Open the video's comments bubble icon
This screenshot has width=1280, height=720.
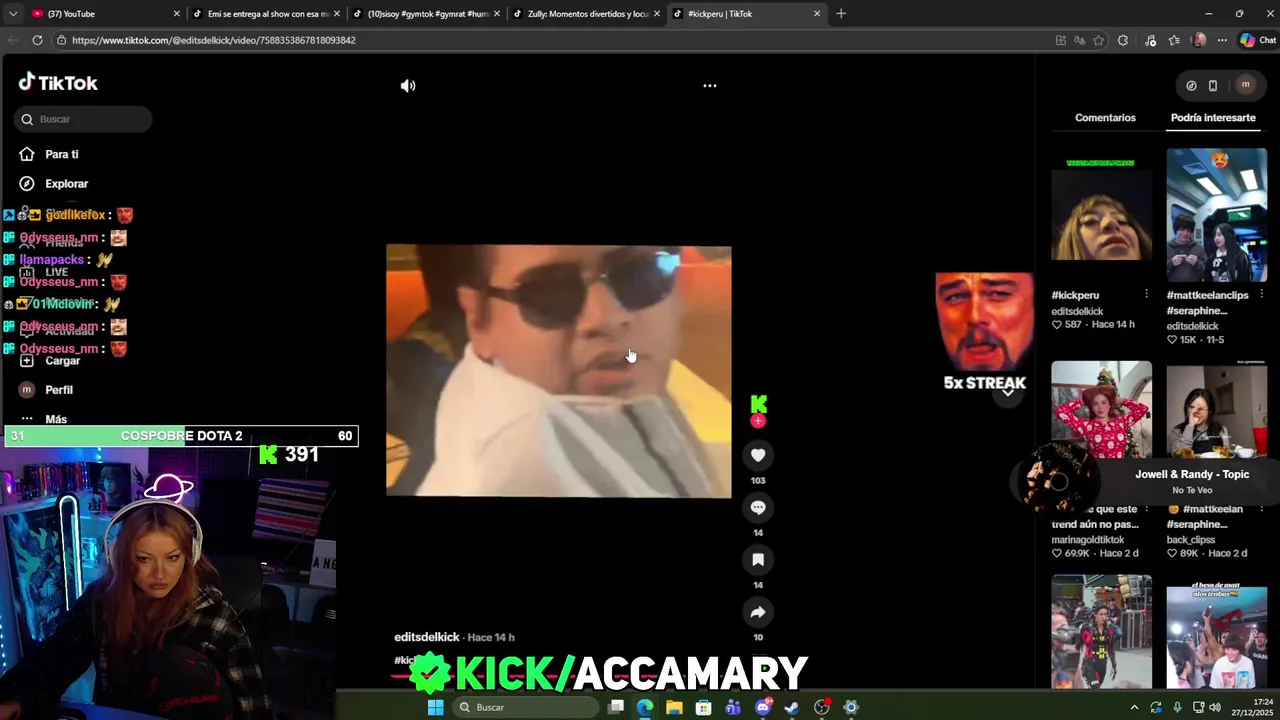758,508
